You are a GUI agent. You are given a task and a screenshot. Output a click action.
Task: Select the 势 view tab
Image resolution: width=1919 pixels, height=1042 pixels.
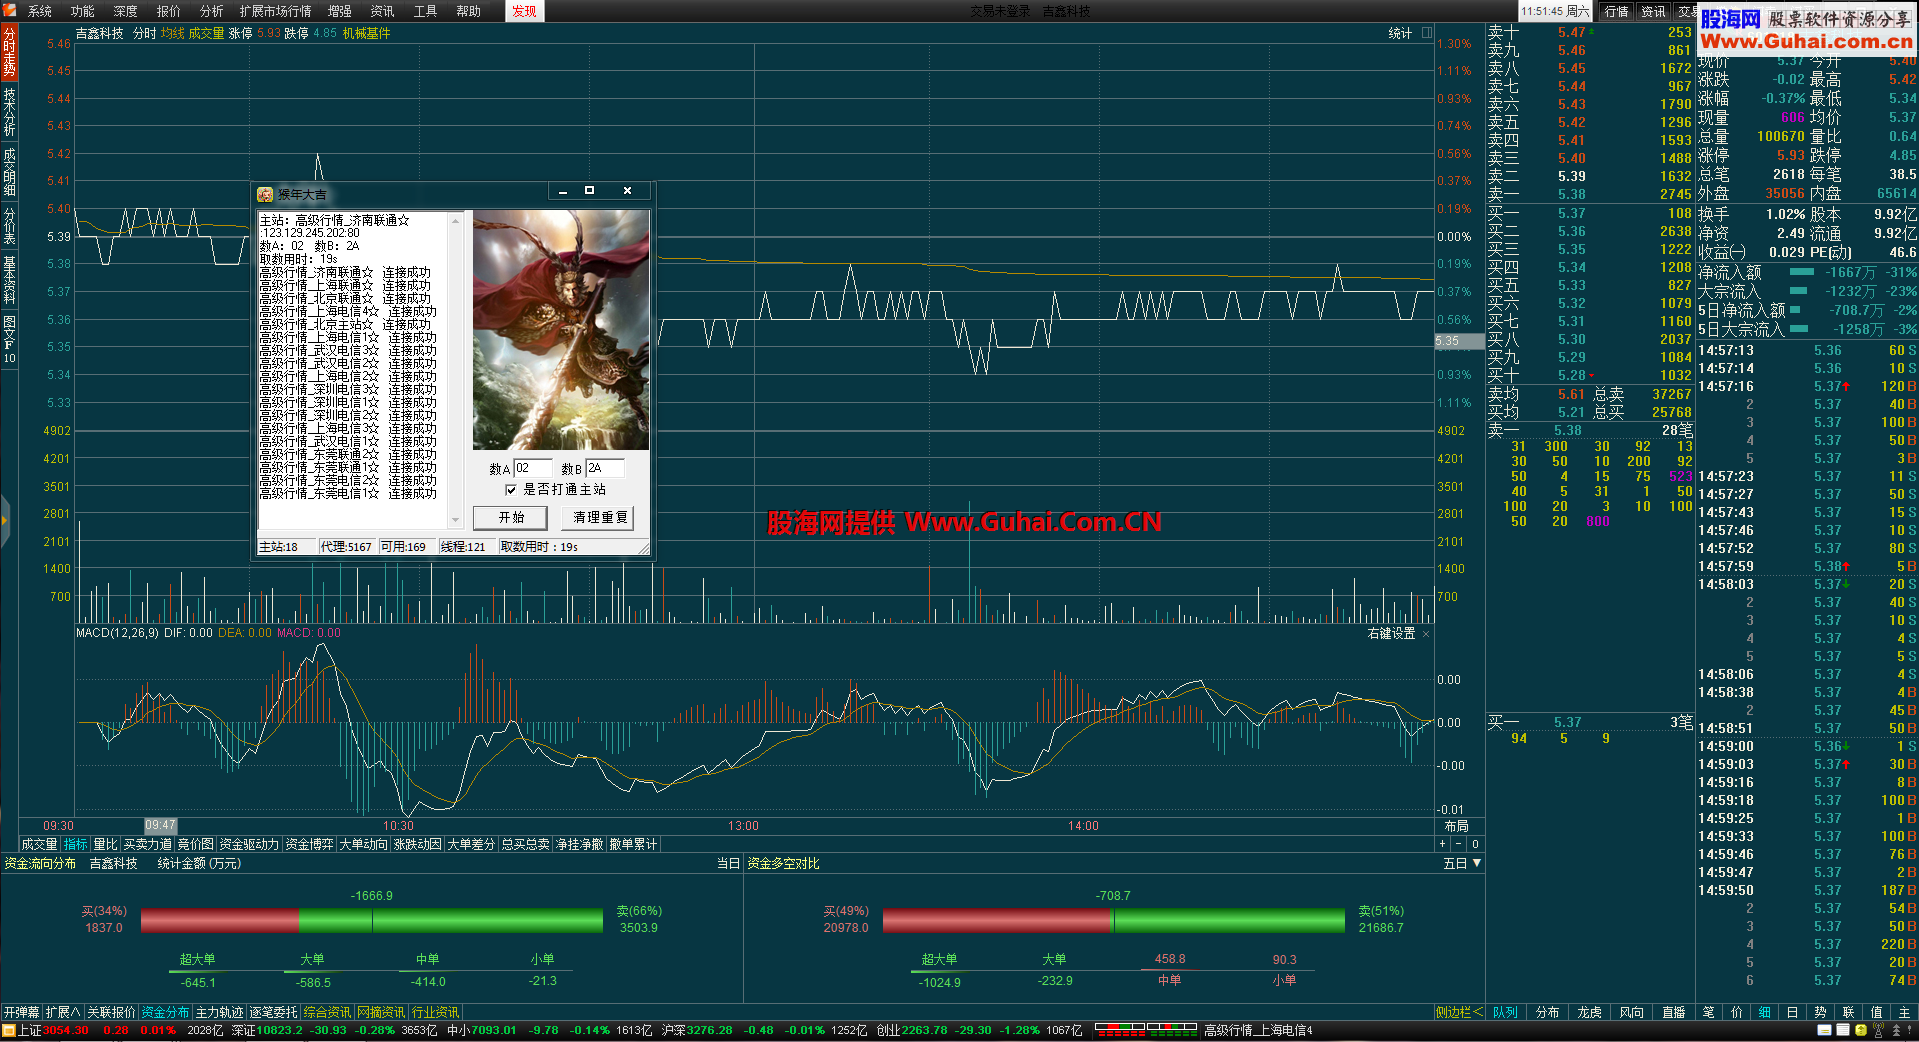(x=1820, y=1012)
